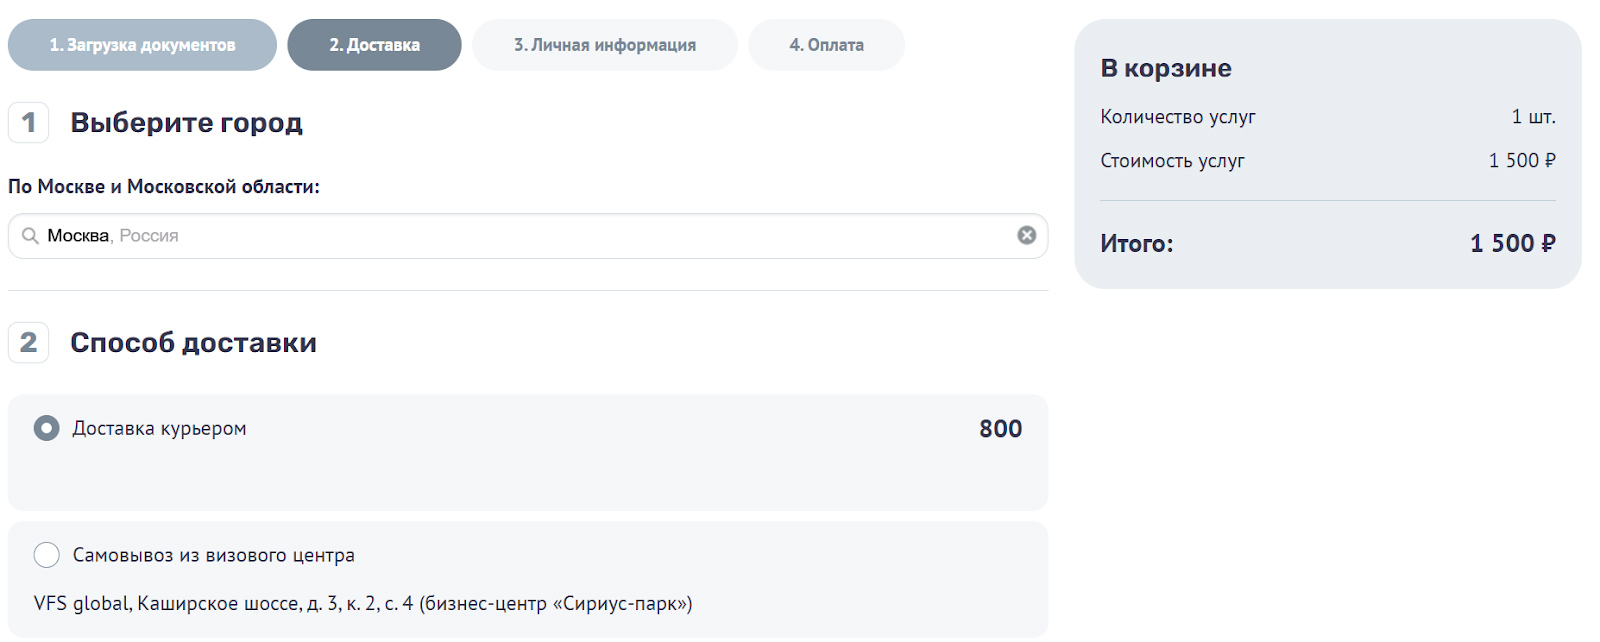This screenshot has height=642, width=1600.
Task: Click the Способ доставки section heading
Action: (x=193, y=342)
